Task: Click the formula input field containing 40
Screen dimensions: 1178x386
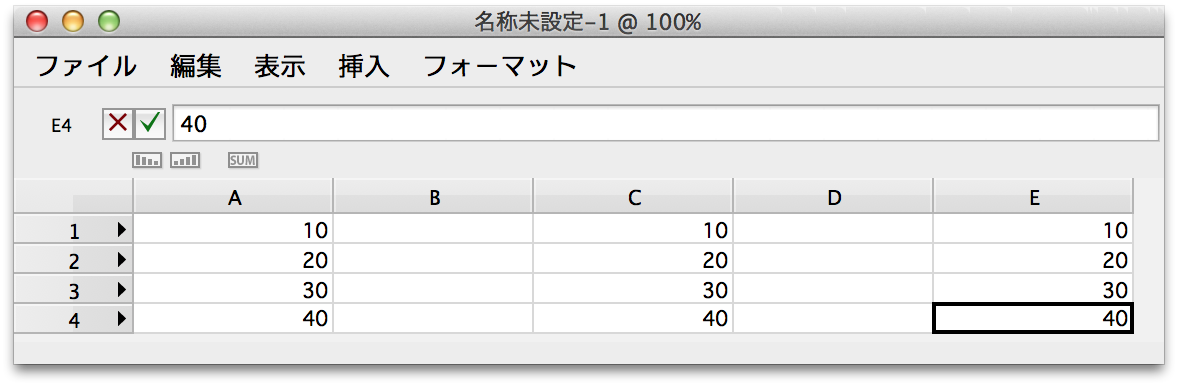Action: tap(666, 123)
